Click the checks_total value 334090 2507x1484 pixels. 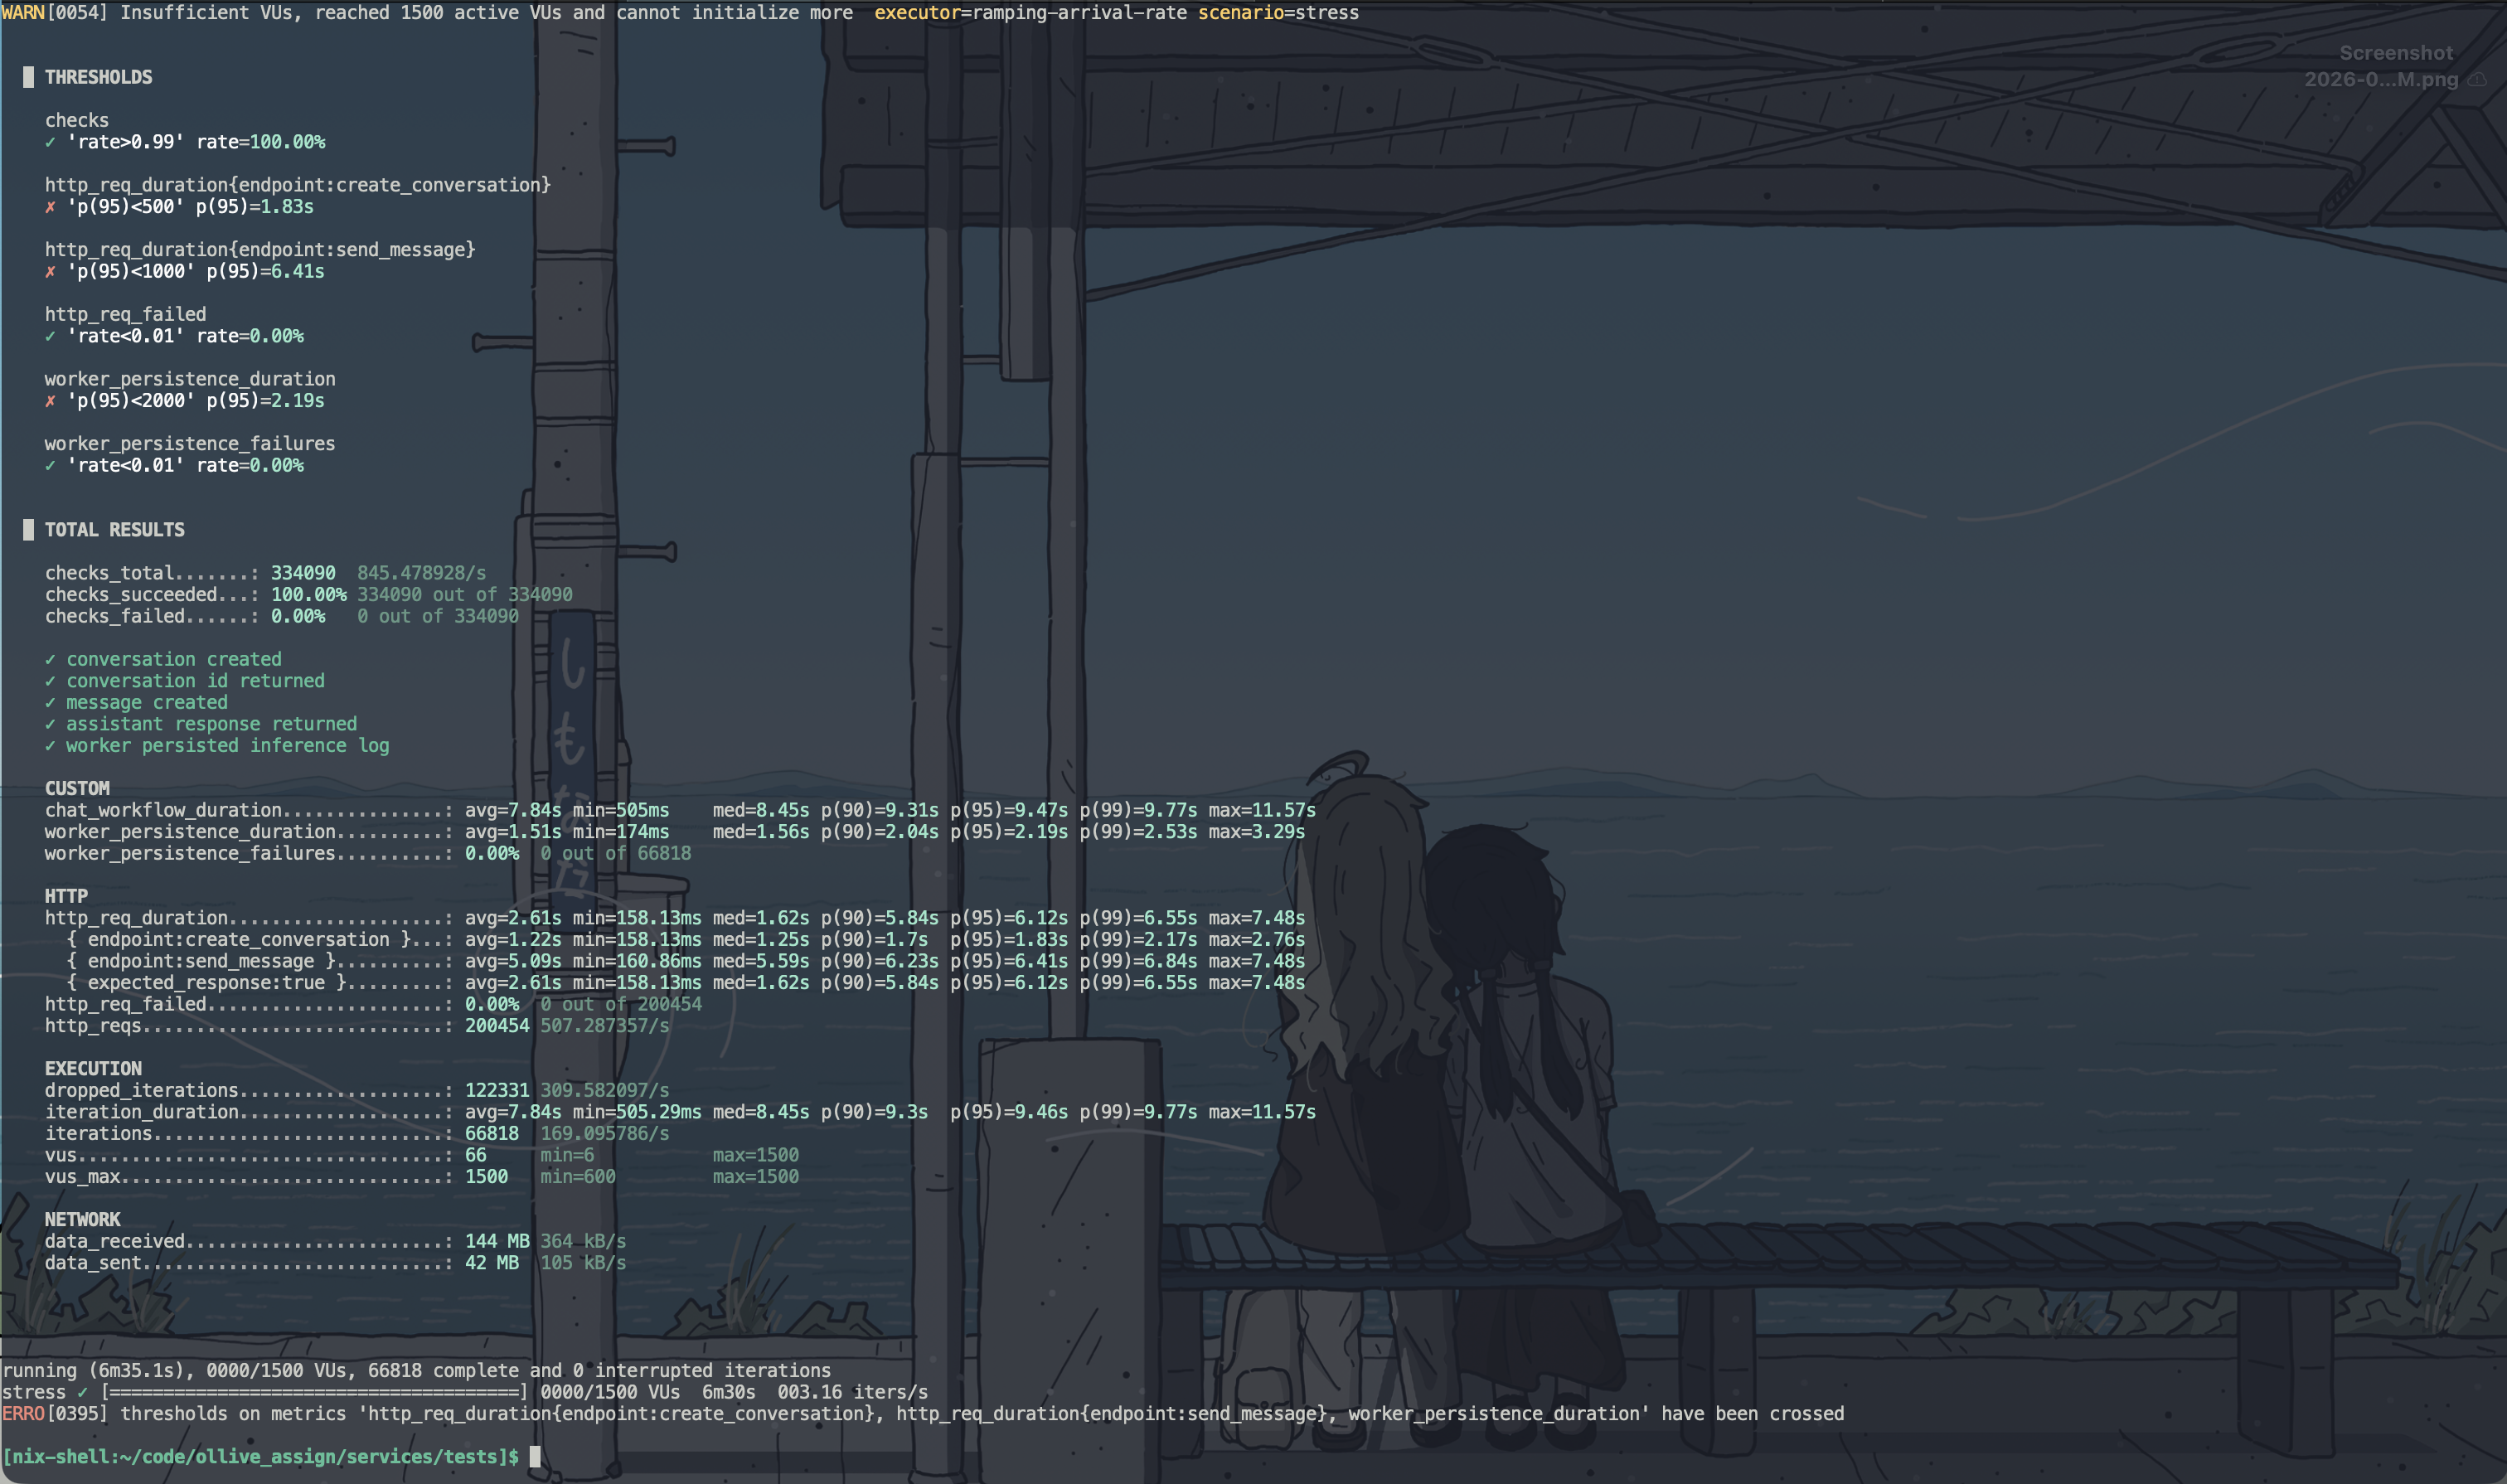[x=303, y=573]
